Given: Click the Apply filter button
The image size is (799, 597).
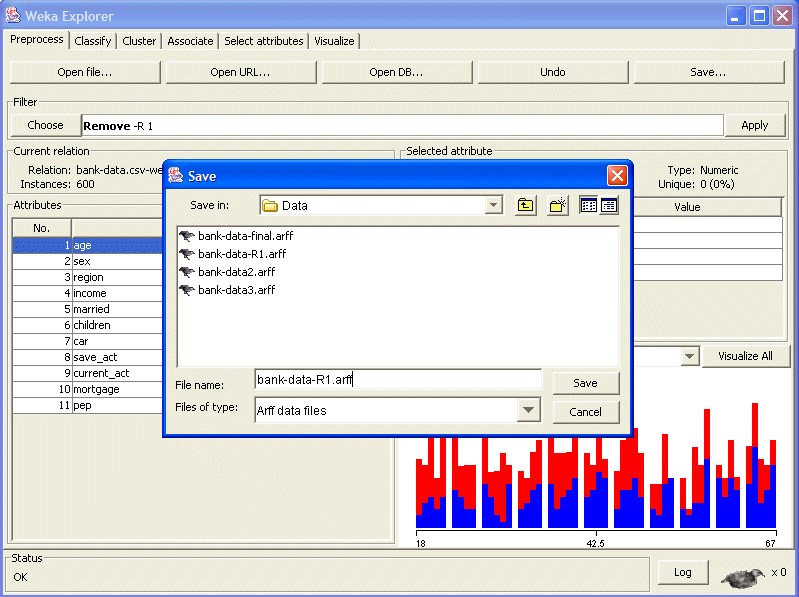Looking at the screenshot, I should point(754,125).
